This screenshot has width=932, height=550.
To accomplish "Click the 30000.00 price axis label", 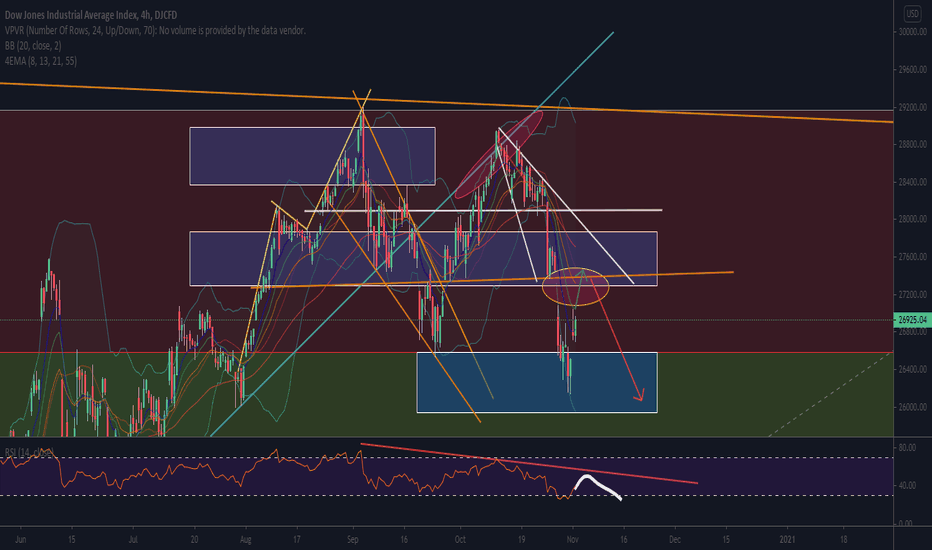I will (912, 32).
